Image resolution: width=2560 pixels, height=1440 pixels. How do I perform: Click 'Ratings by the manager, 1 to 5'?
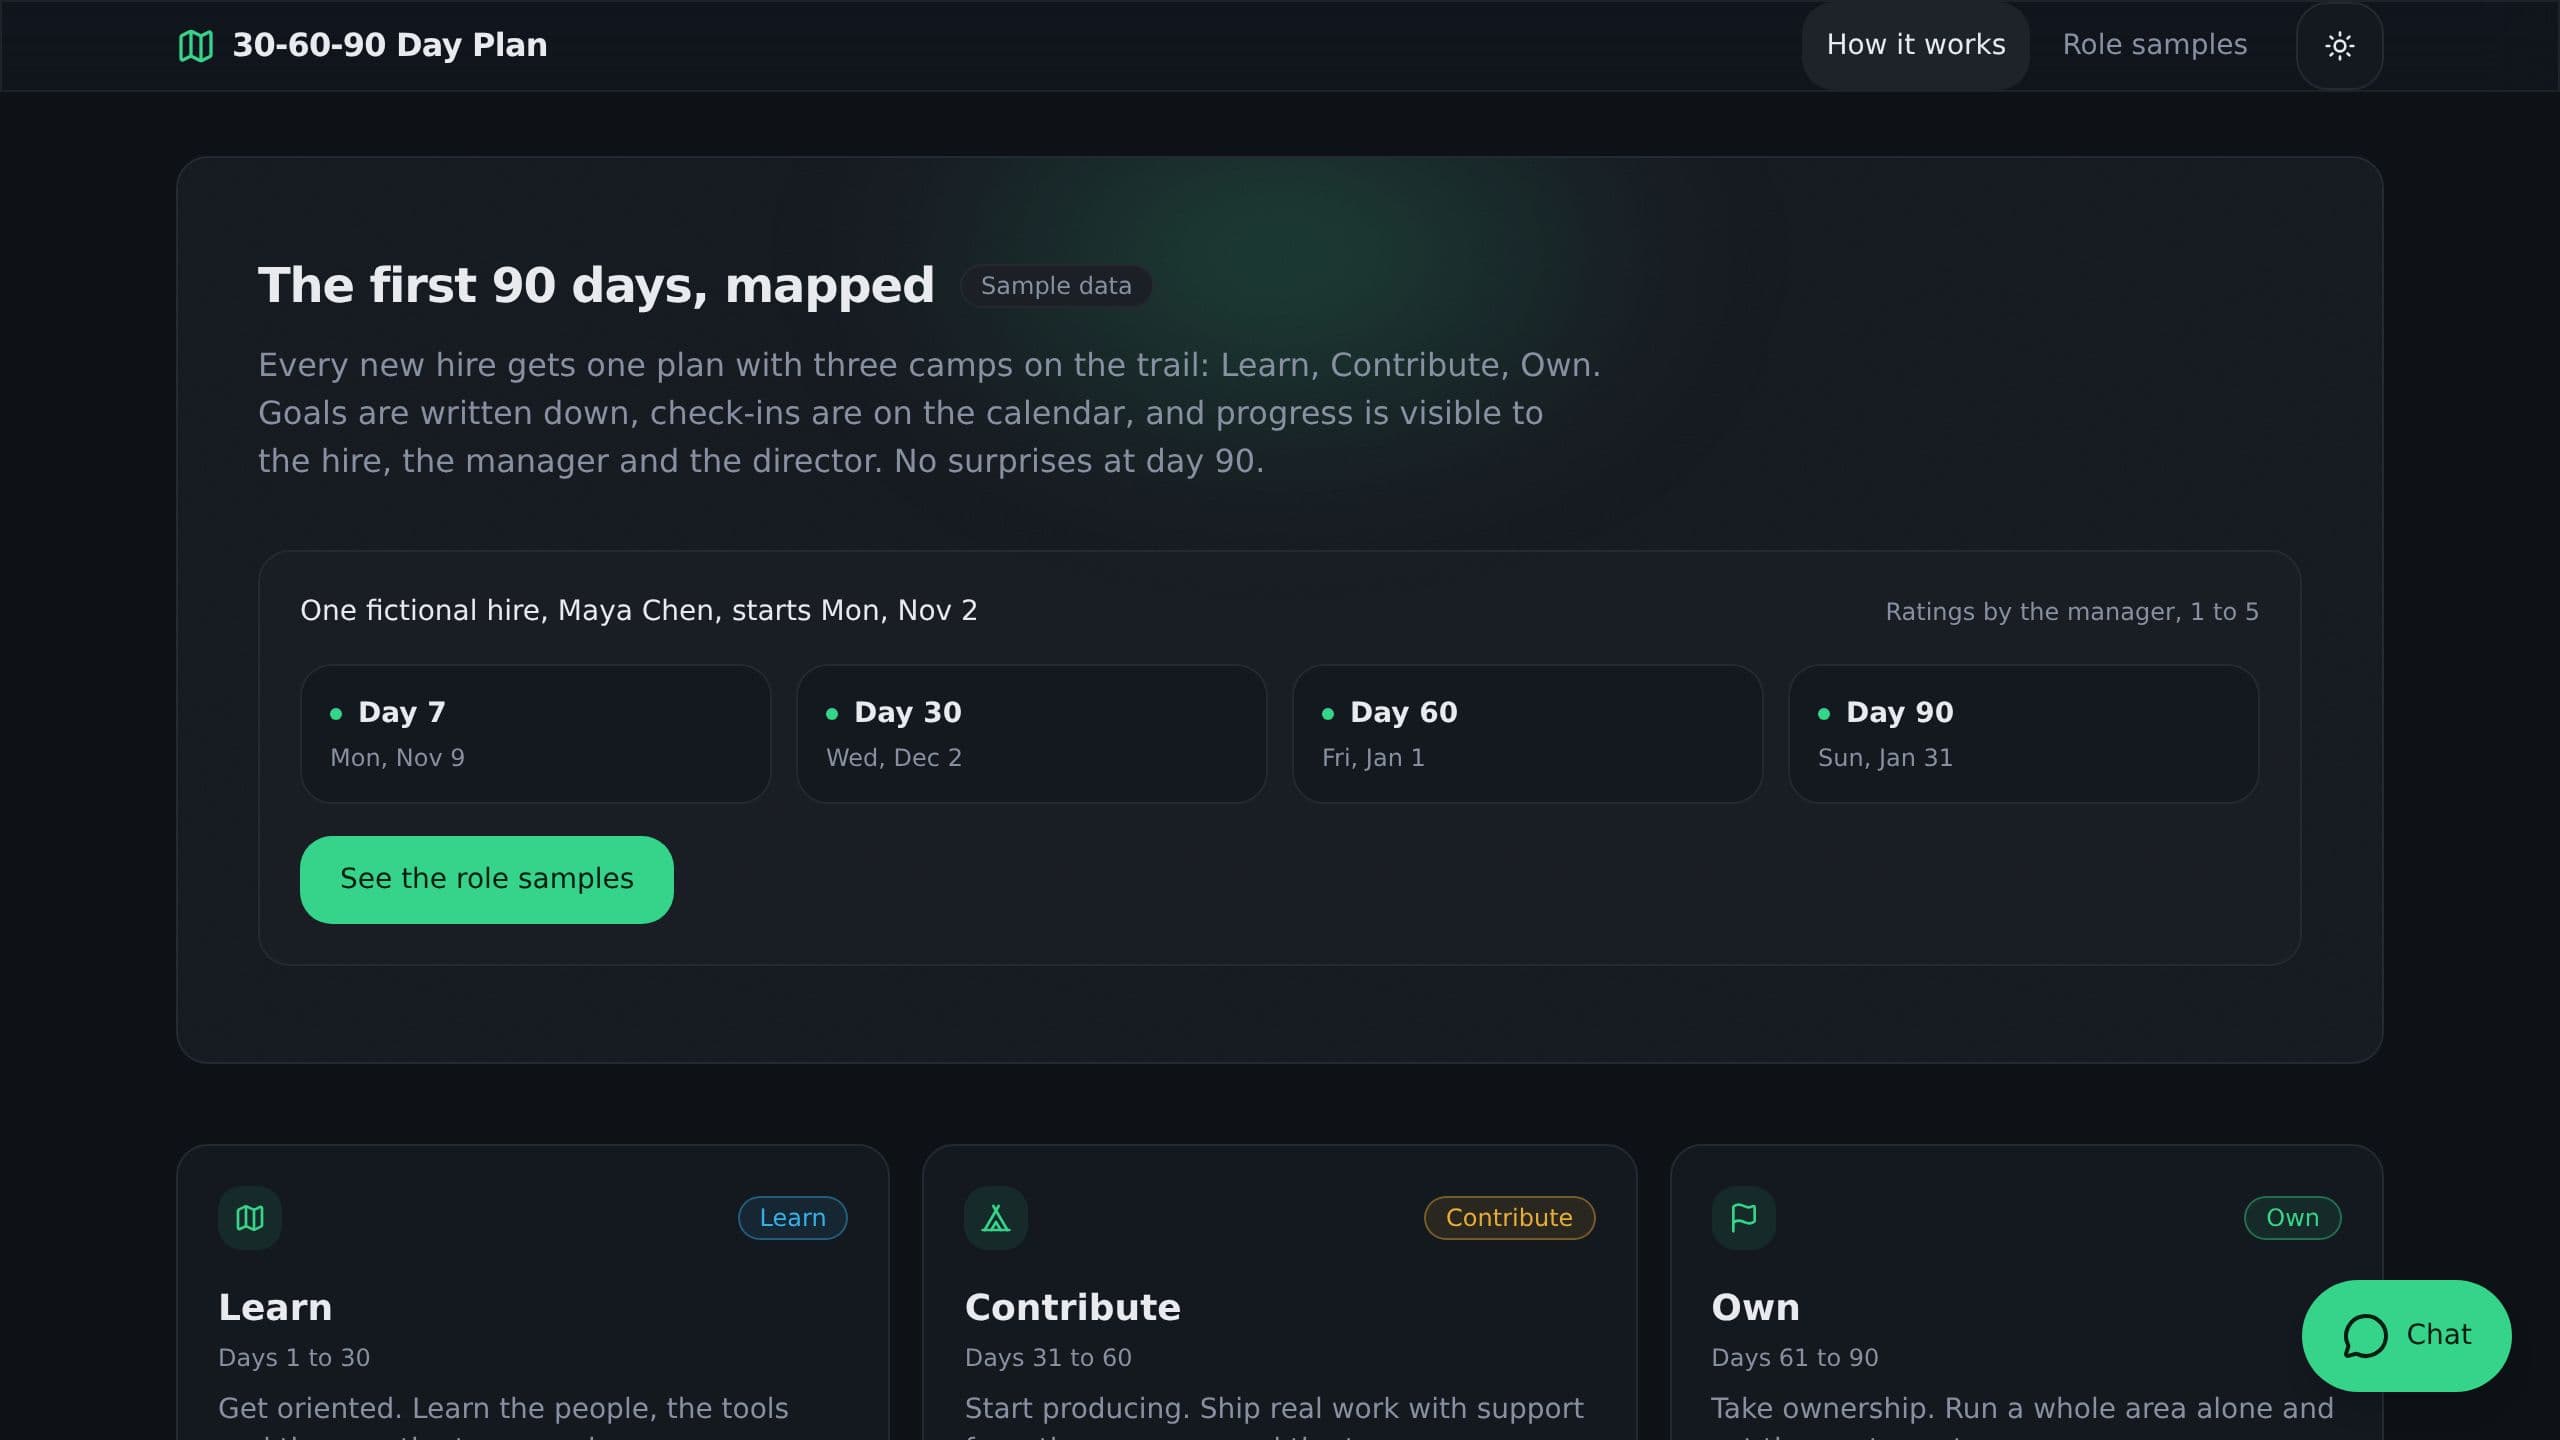pos(2072,612)
